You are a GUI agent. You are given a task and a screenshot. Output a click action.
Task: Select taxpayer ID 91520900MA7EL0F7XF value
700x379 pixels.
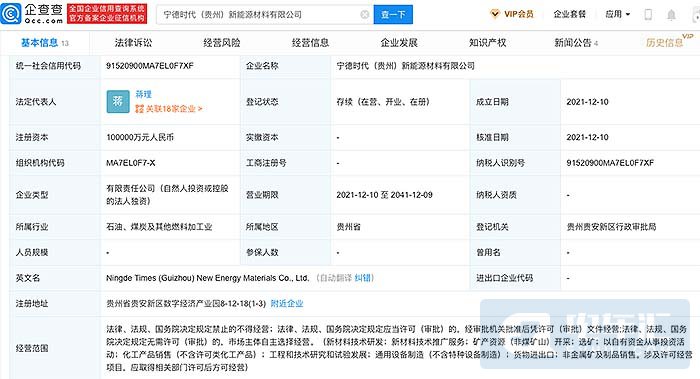610,163
